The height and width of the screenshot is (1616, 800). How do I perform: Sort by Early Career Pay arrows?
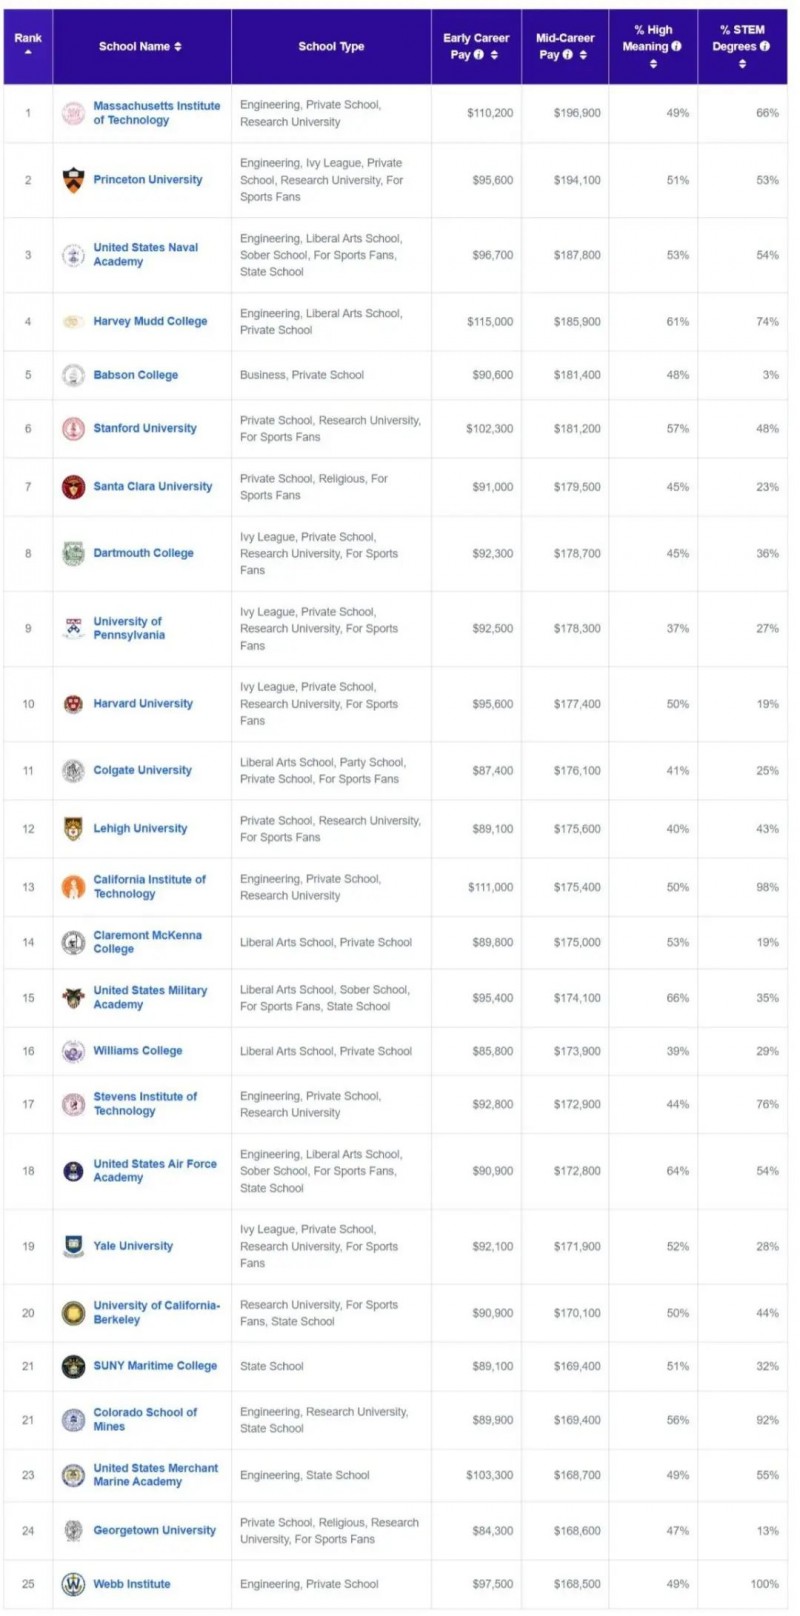495,55
